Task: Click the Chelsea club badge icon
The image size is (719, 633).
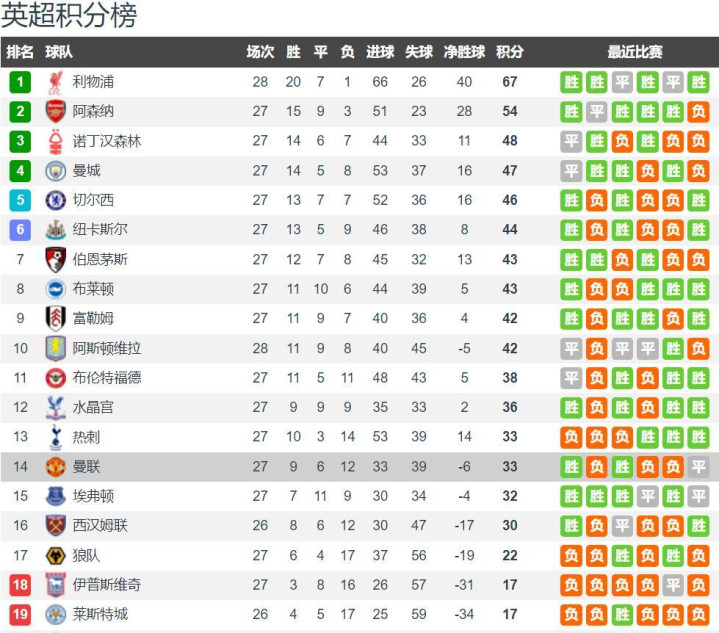Action: (x=55, y=200)
